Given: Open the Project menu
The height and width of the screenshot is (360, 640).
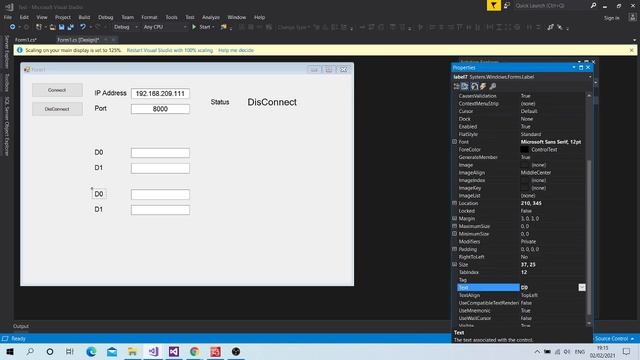Looking at the screenshot, I should click(63, 17).
